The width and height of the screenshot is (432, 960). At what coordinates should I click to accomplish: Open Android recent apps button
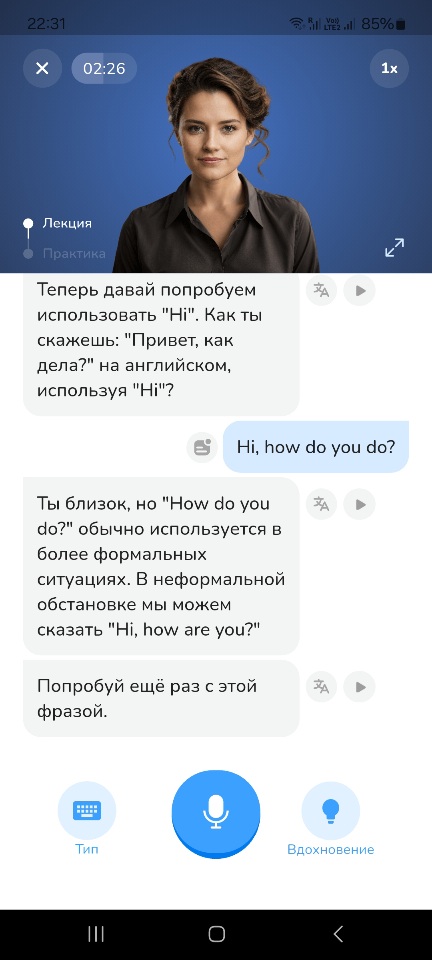(95, 934)
